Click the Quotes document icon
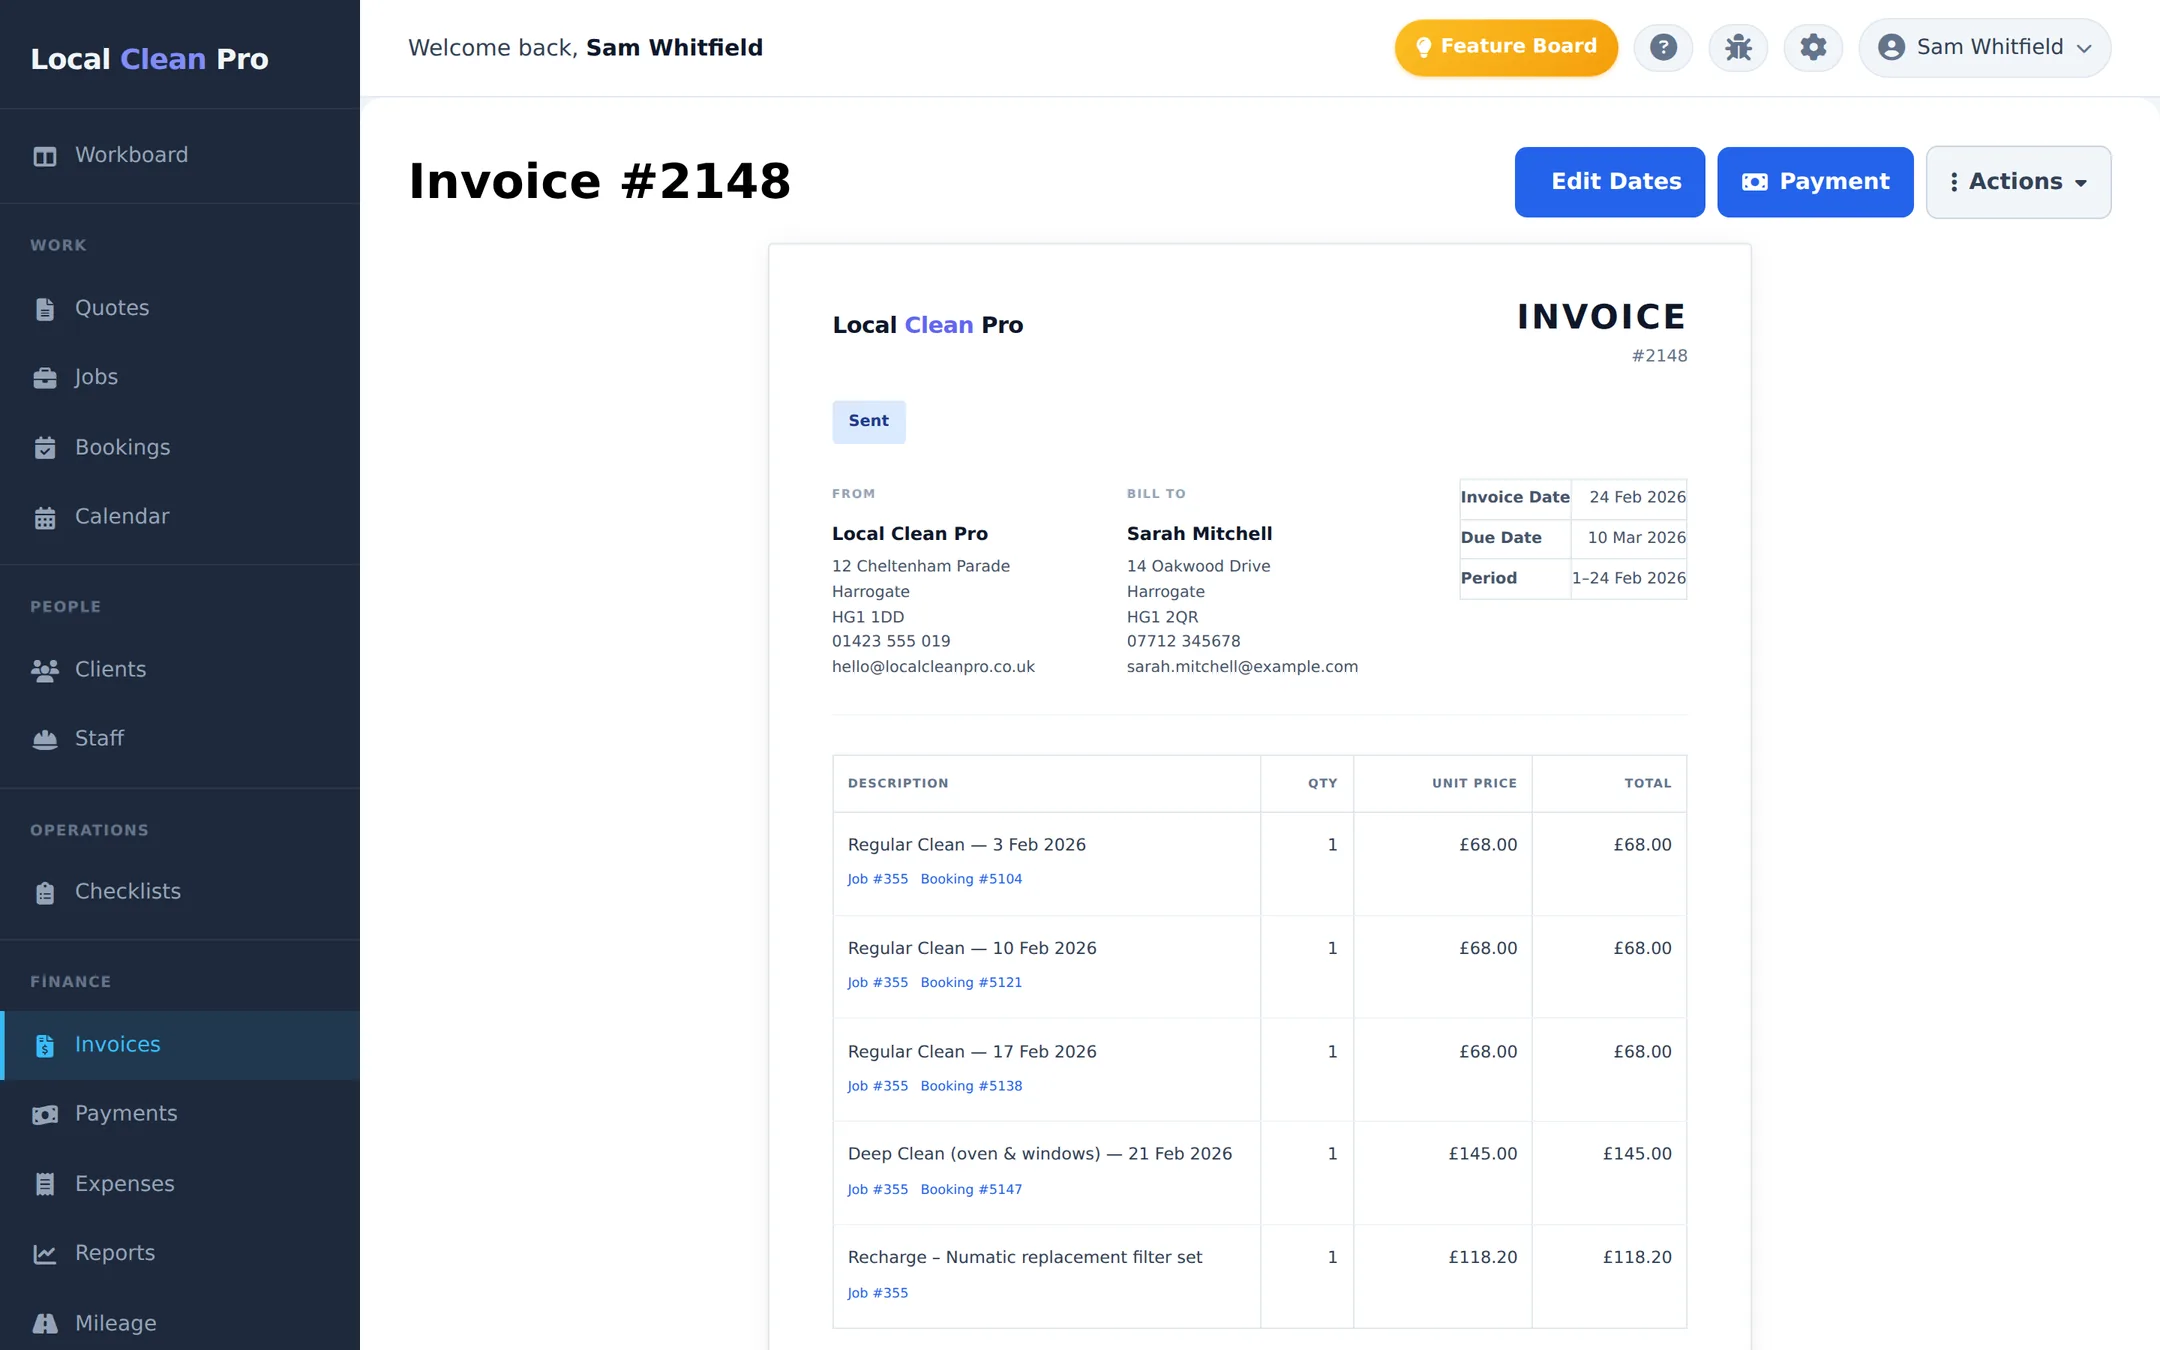The height and width of the screenshot is (1350, 2160). pyautogui.click(x=45, y=309)
